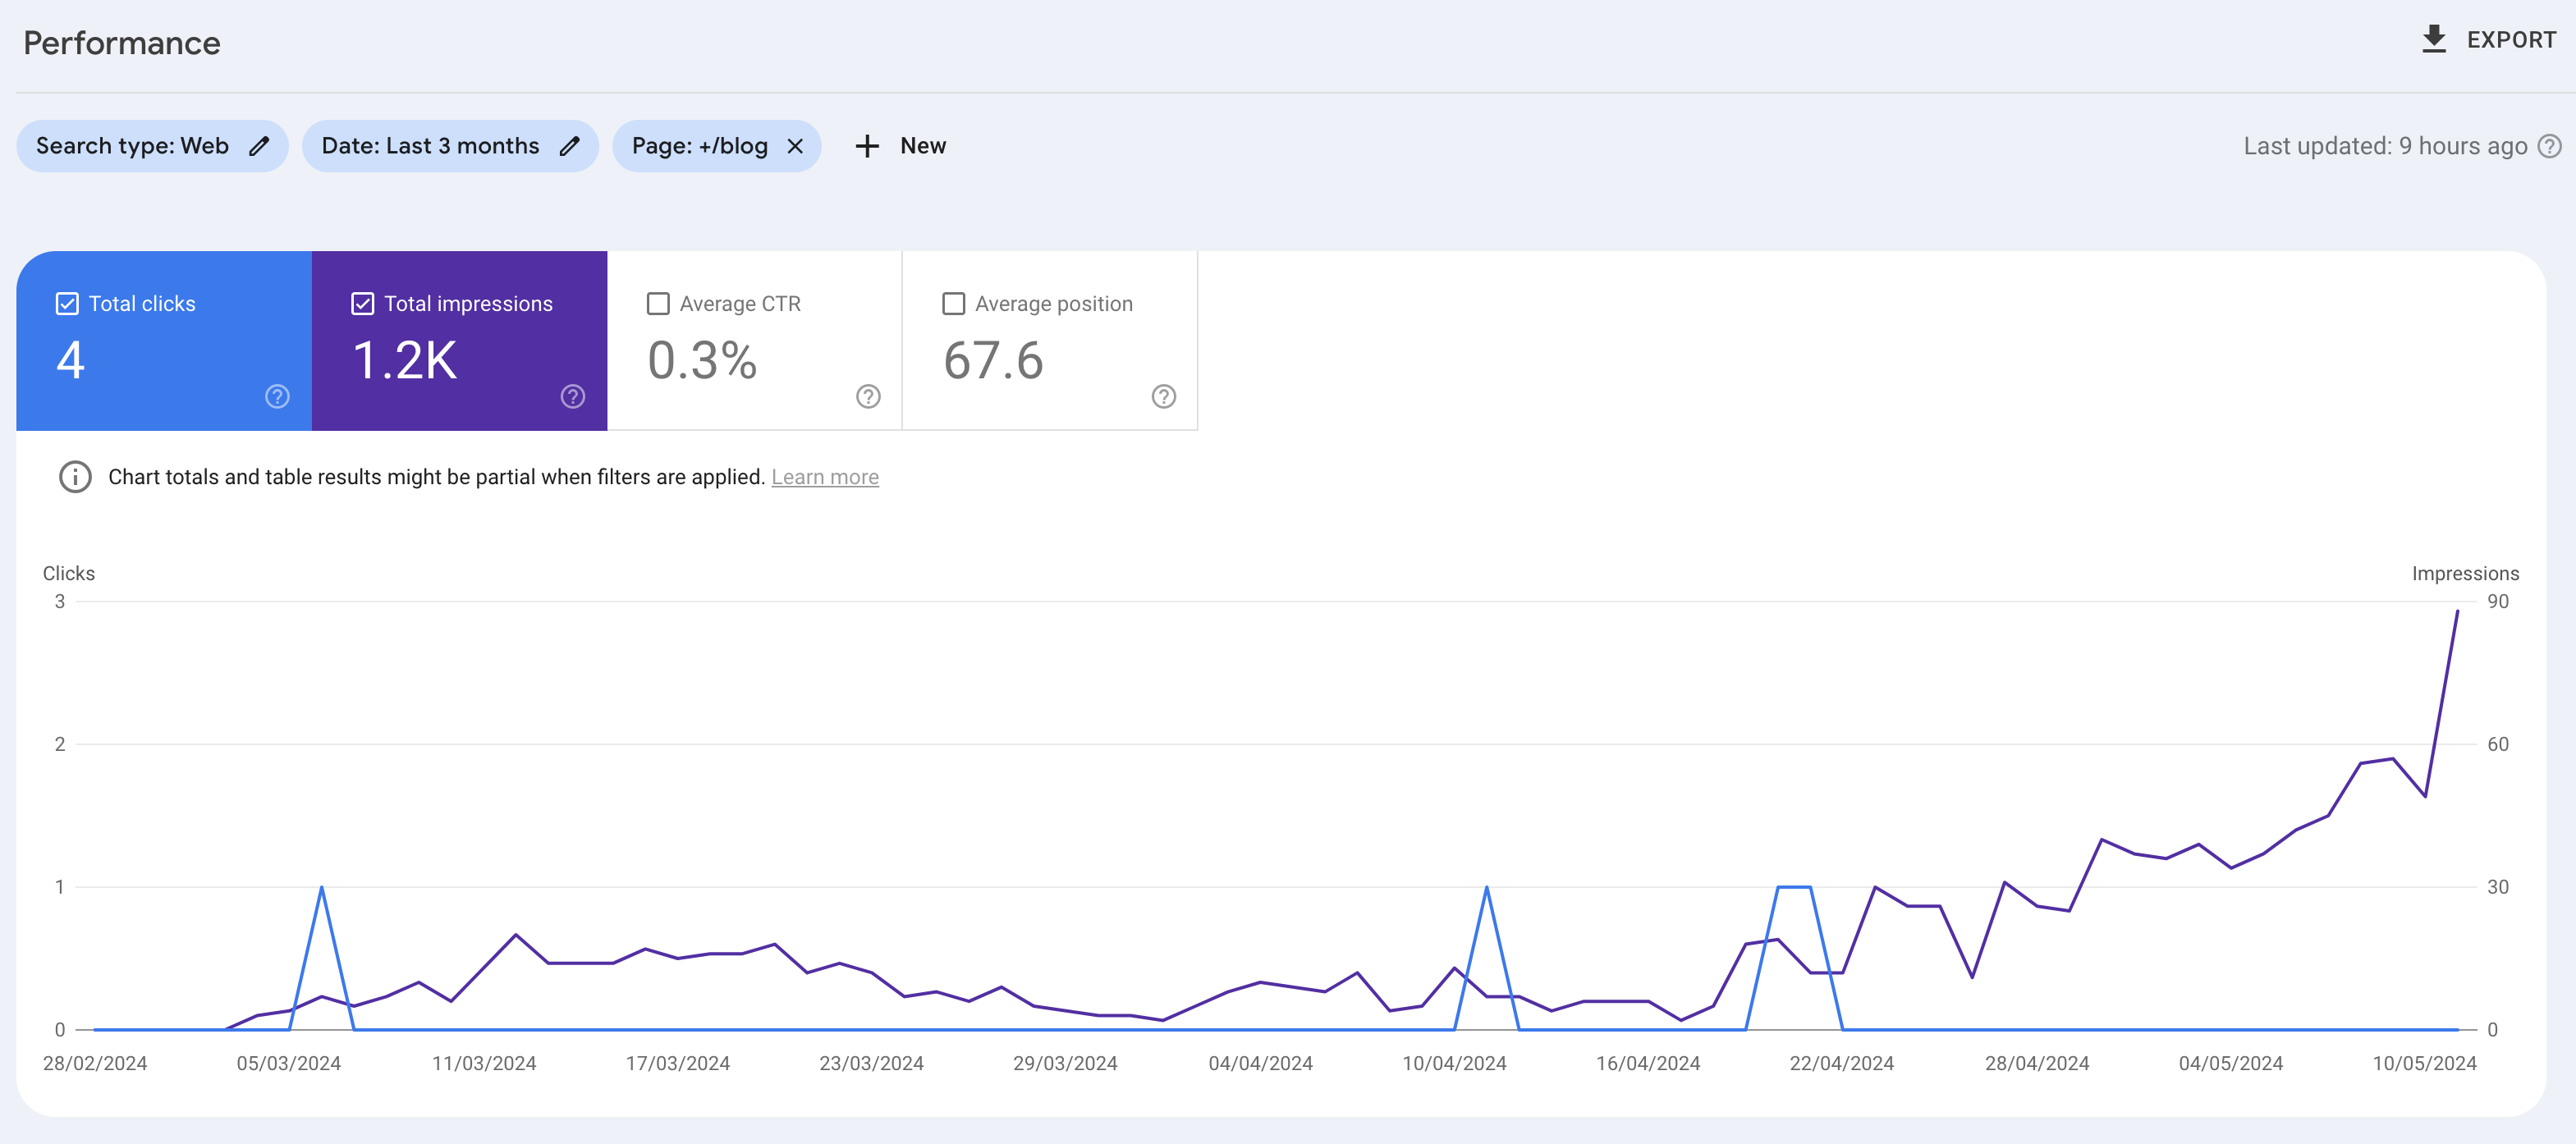Click the remove filter X icon on Page
The image size is (2576, 1144).
pos(794,146)
